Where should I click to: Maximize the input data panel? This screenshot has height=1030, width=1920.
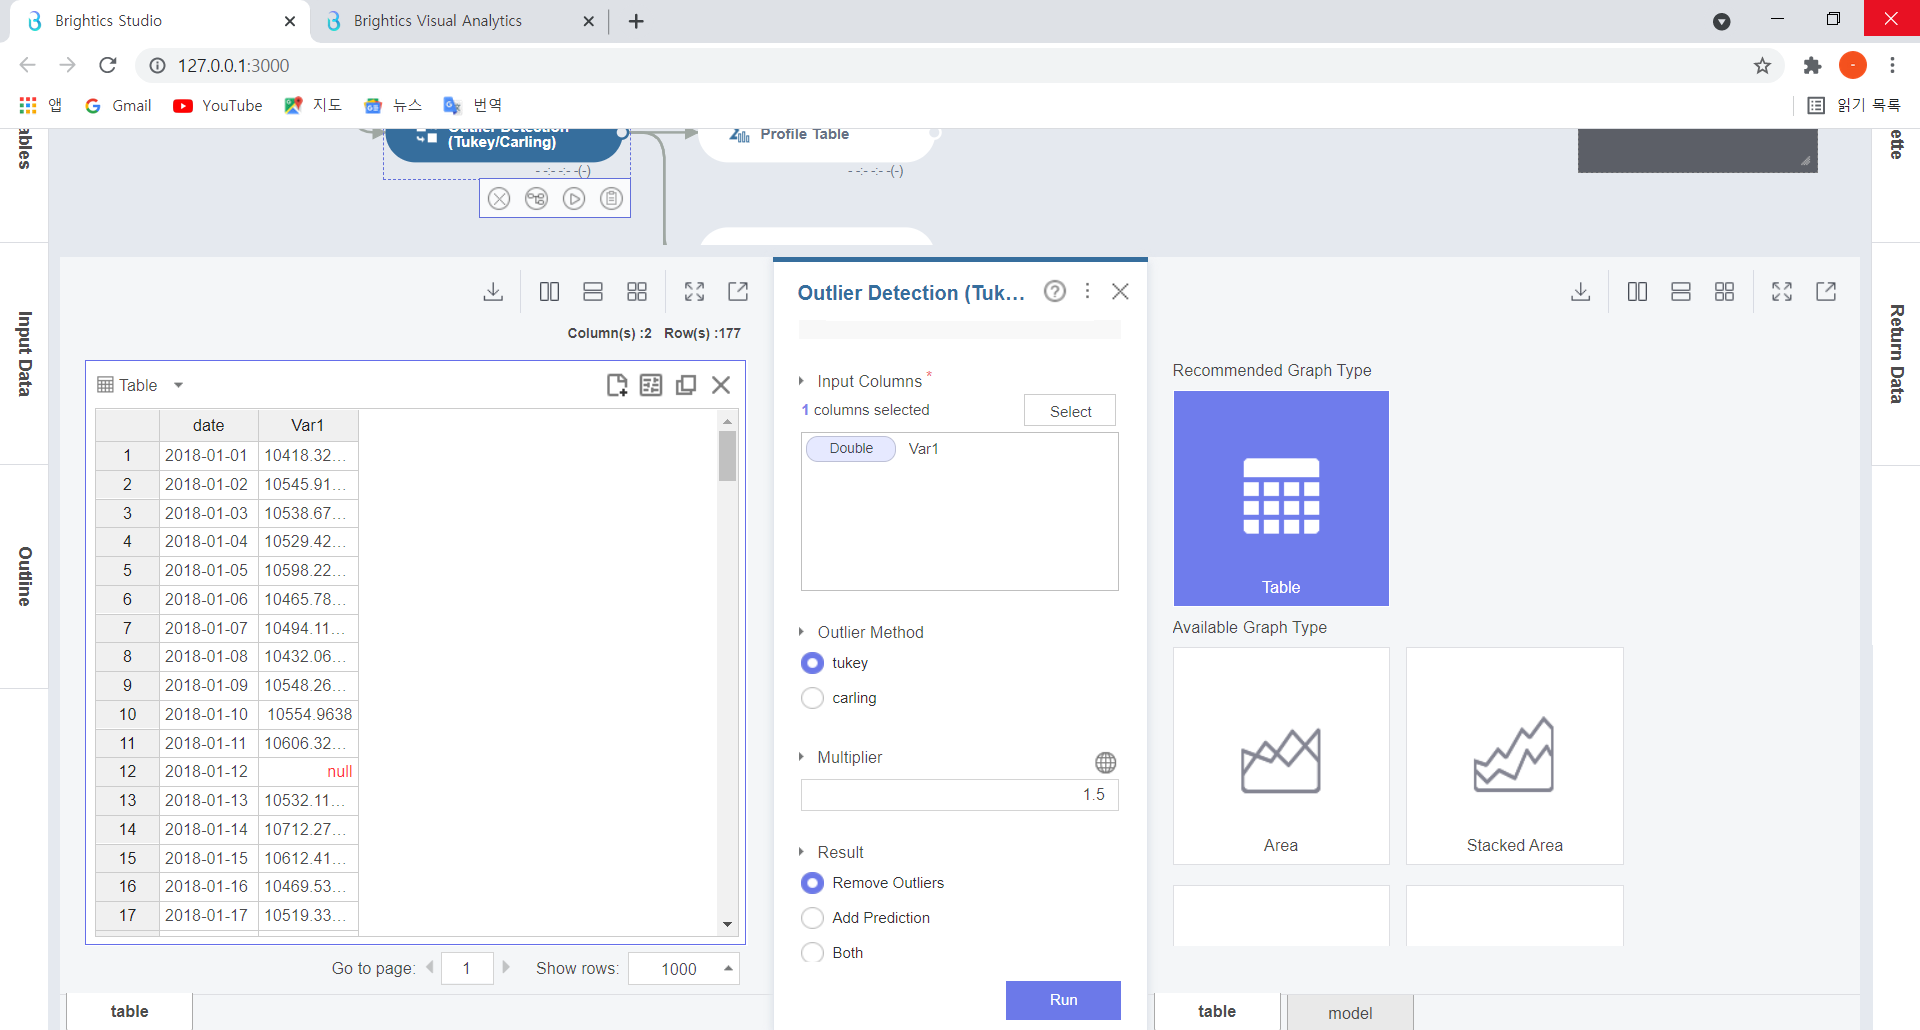pyautogui.click(x=694, y=292)
